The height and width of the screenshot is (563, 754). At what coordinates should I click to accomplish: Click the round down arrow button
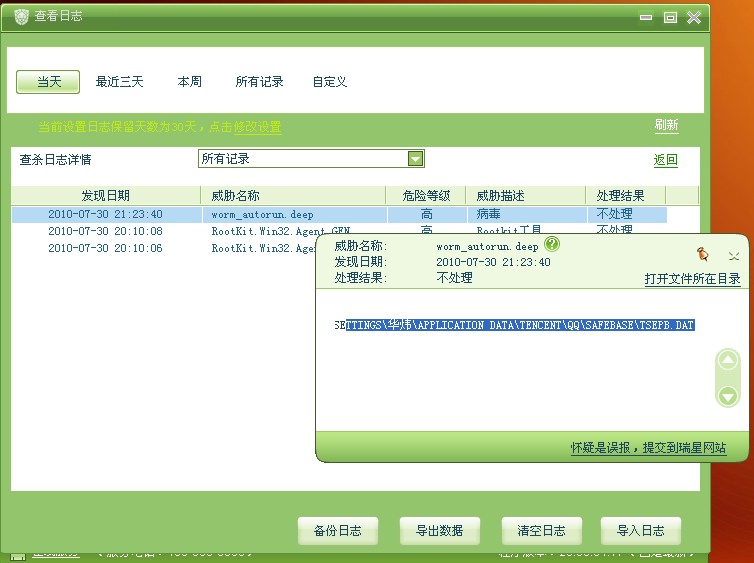[x=728, y=396]
